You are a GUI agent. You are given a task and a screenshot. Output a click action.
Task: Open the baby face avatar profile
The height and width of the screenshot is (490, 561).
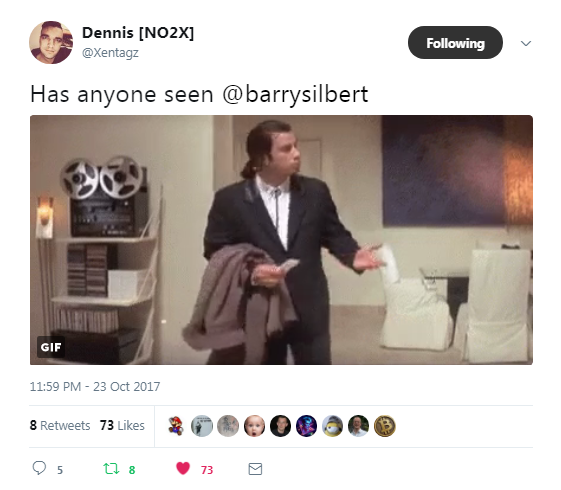coord(254,426)
